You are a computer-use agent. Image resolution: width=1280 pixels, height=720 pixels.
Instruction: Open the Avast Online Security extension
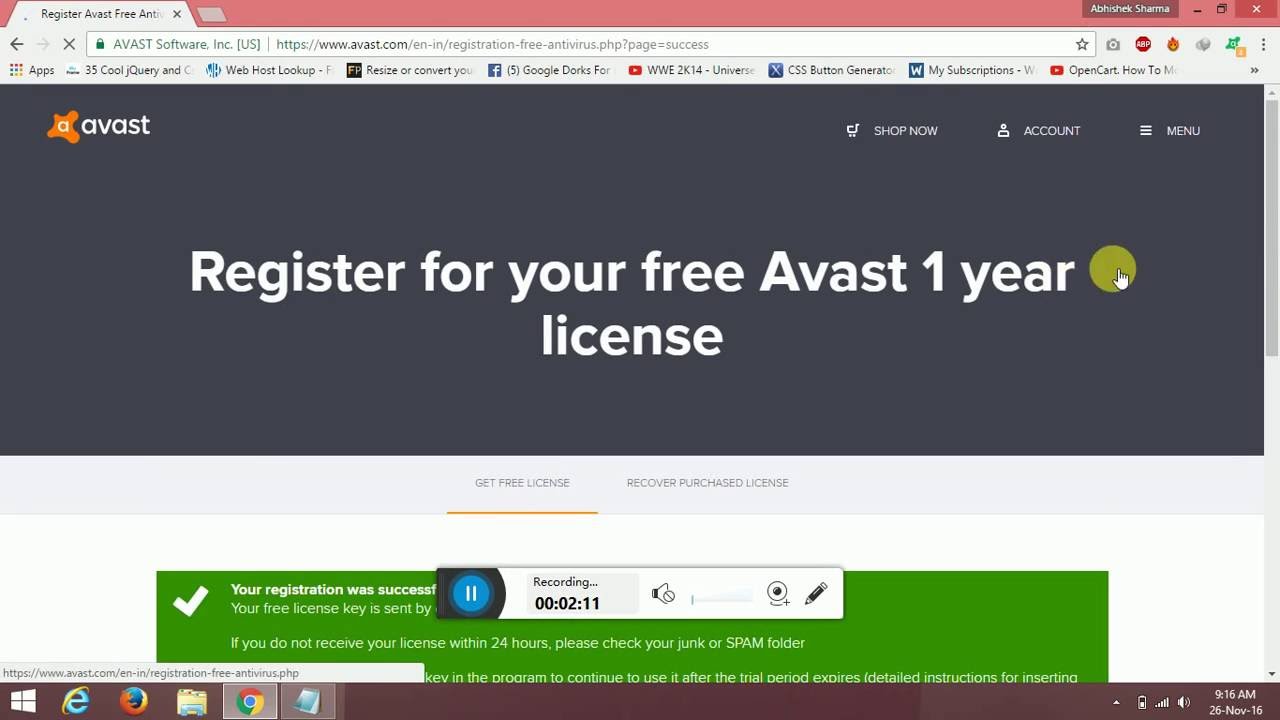coord(1234,45)
